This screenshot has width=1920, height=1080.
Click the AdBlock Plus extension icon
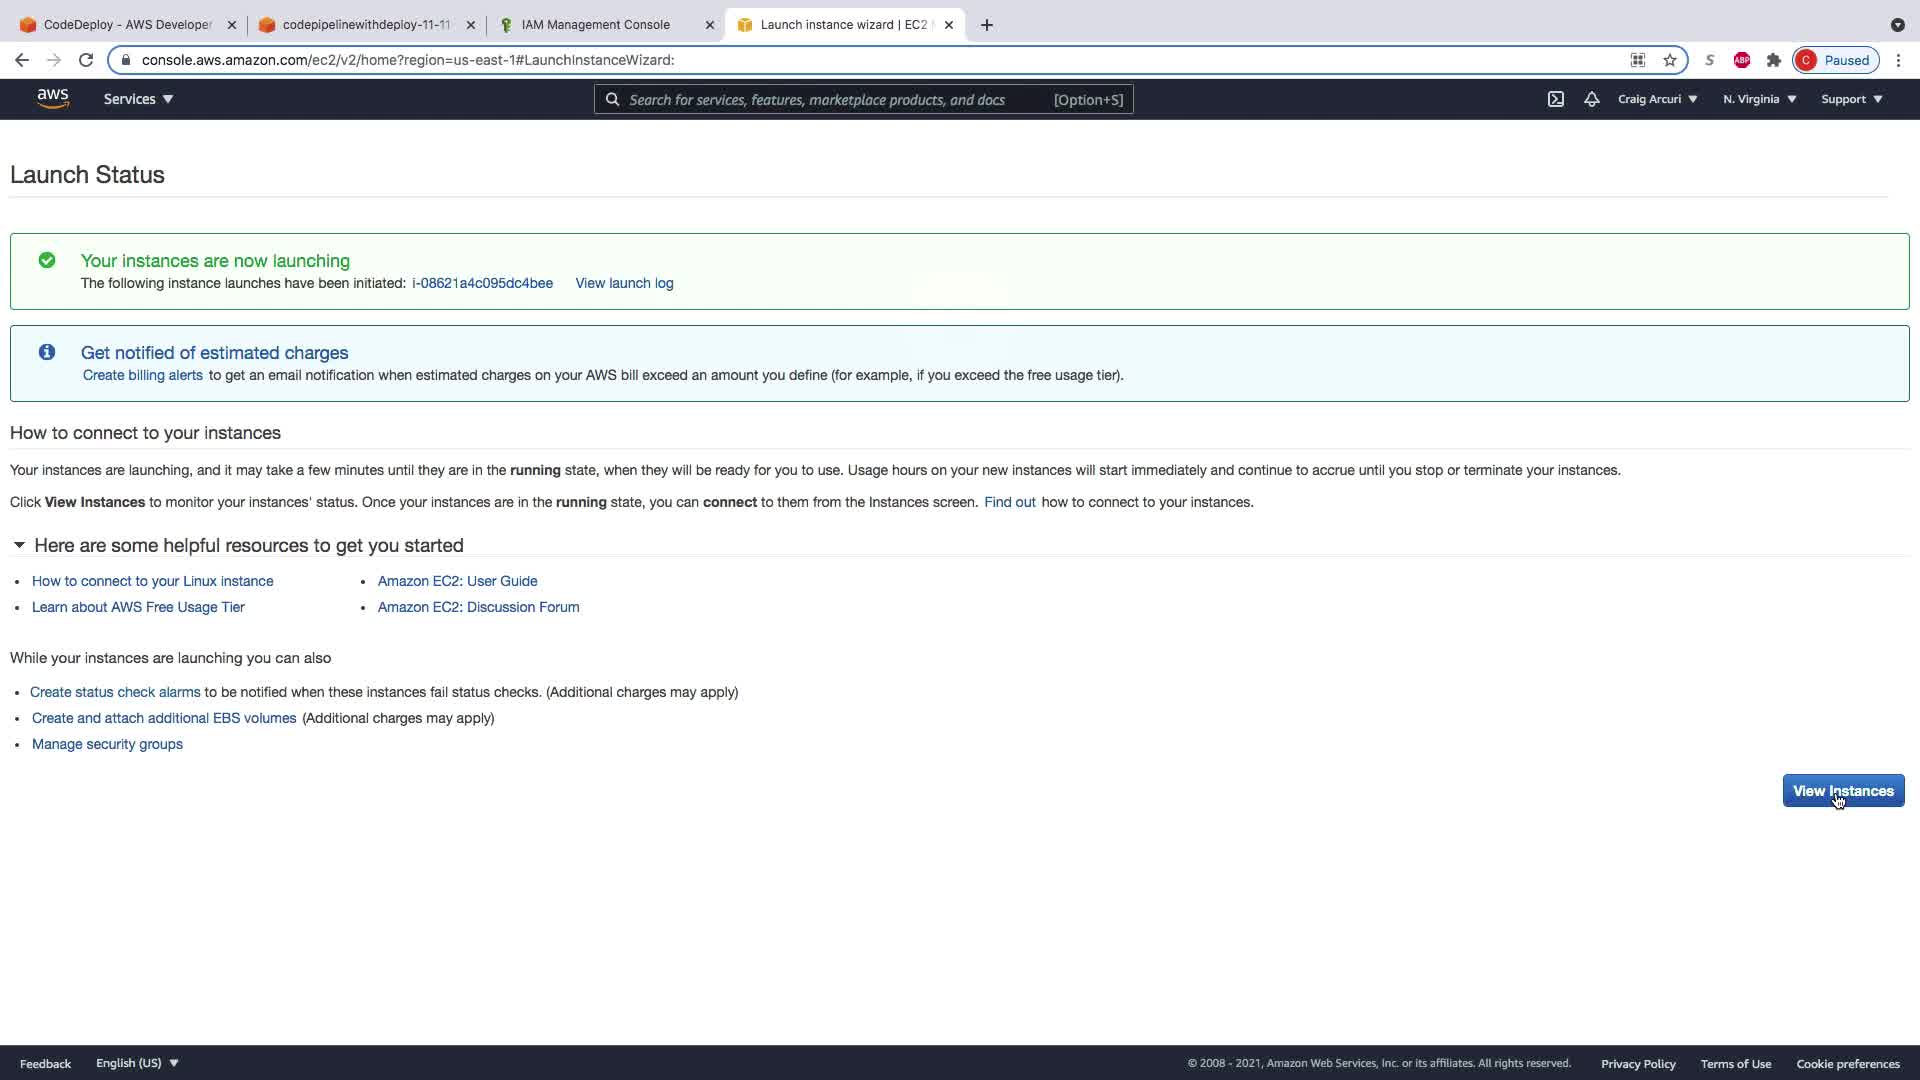tap(1741, 60)
